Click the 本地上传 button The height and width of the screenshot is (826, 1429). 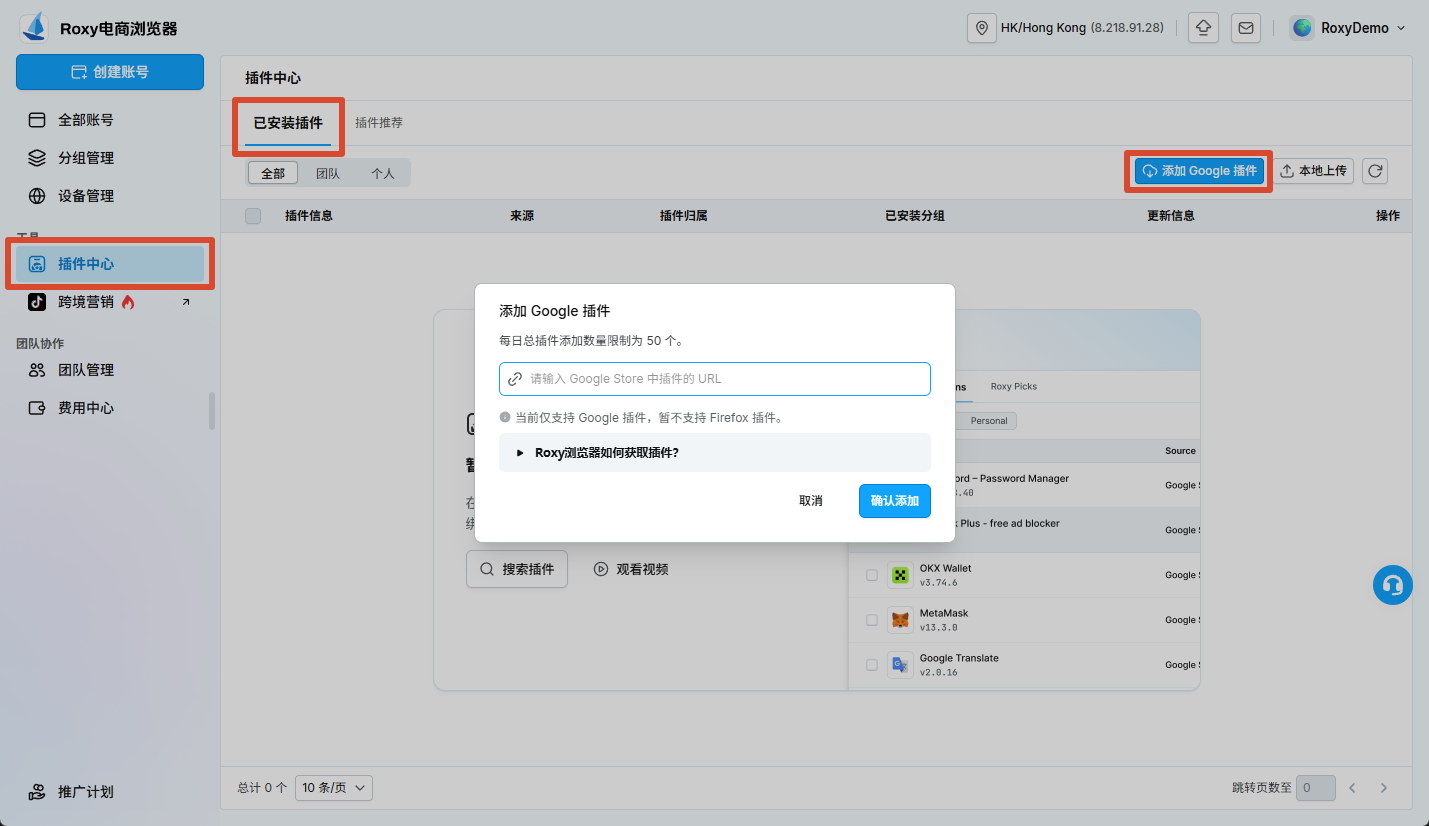pos(1313,171)
